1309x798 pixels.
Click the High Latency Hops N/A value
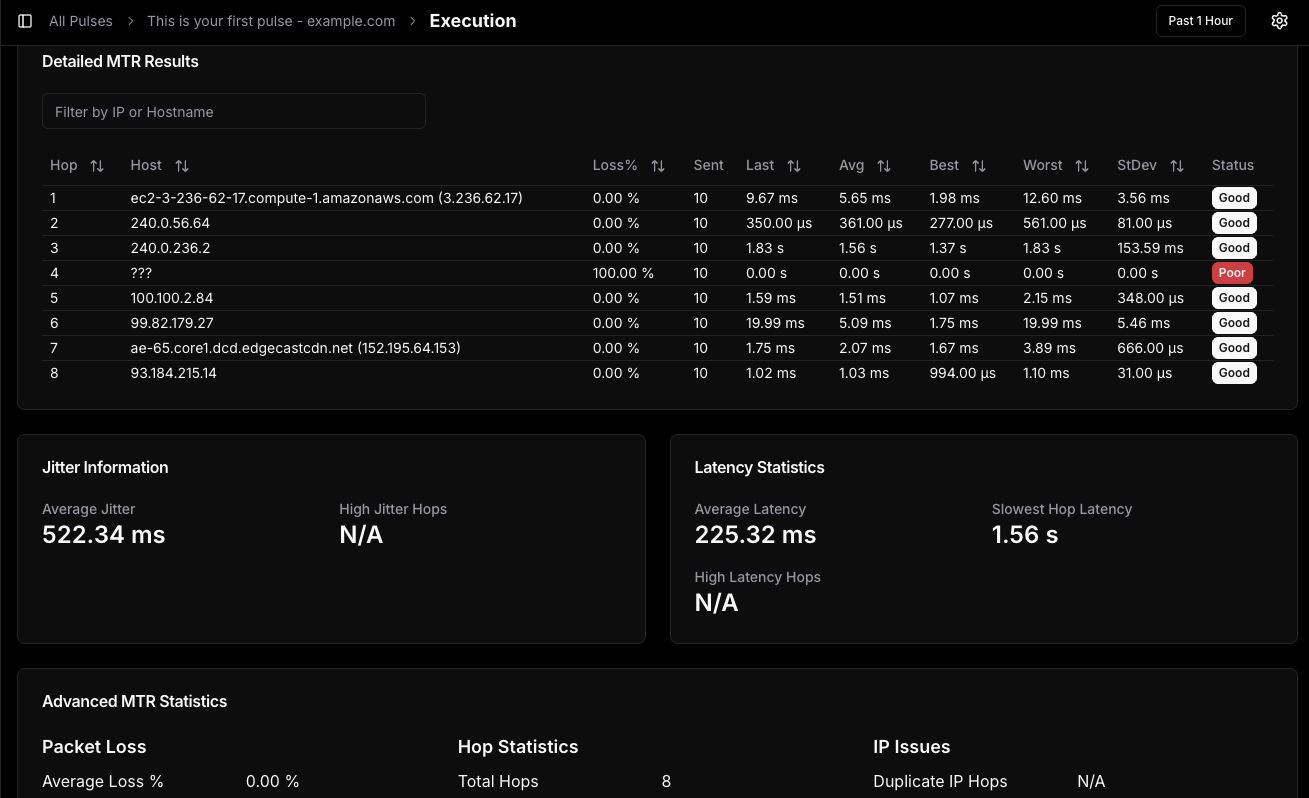click(717, 603)
